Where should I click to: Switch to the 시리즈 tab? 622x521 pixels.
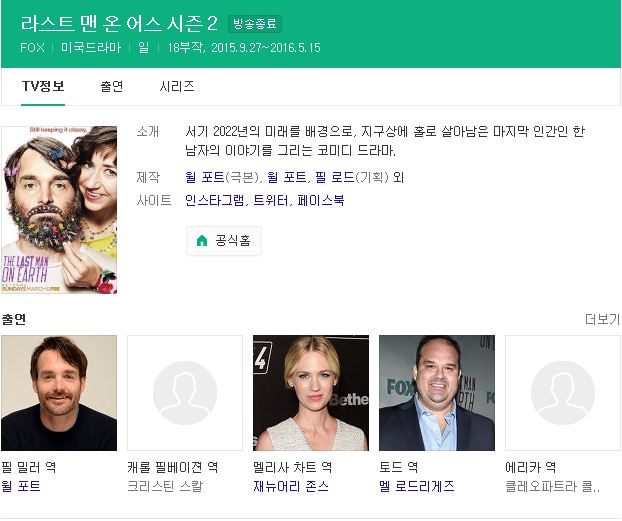point(177,87)
